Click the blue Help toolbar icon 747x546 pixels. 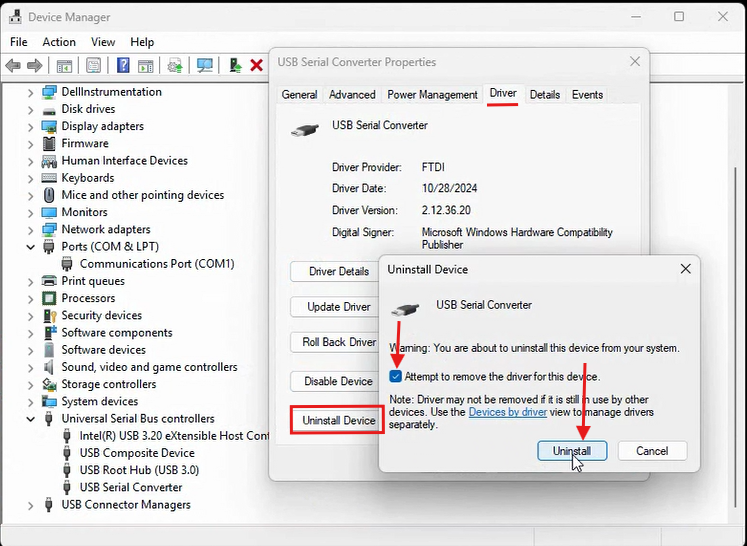pyautogui.click(x=123, y=66)
